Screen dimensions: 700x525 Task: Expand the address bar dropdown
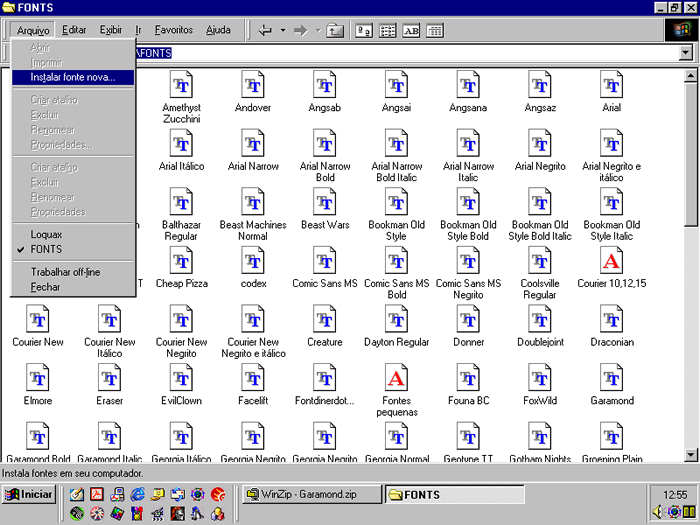tap(686, 53)
